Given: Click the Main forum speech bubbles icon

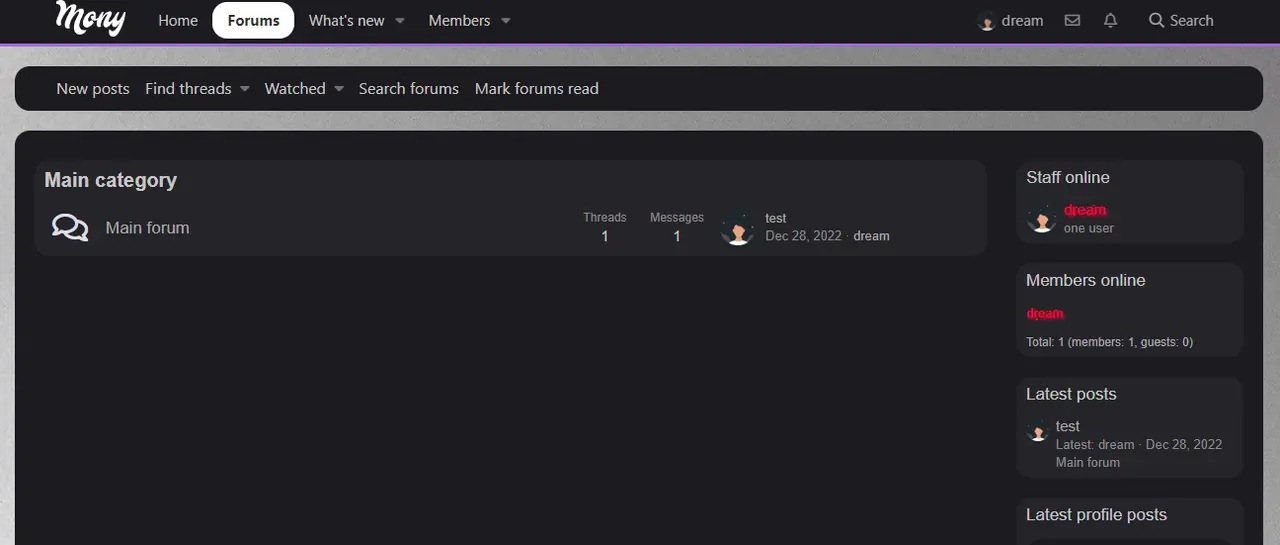Looking at the screenshot, I should pos(70,228).
